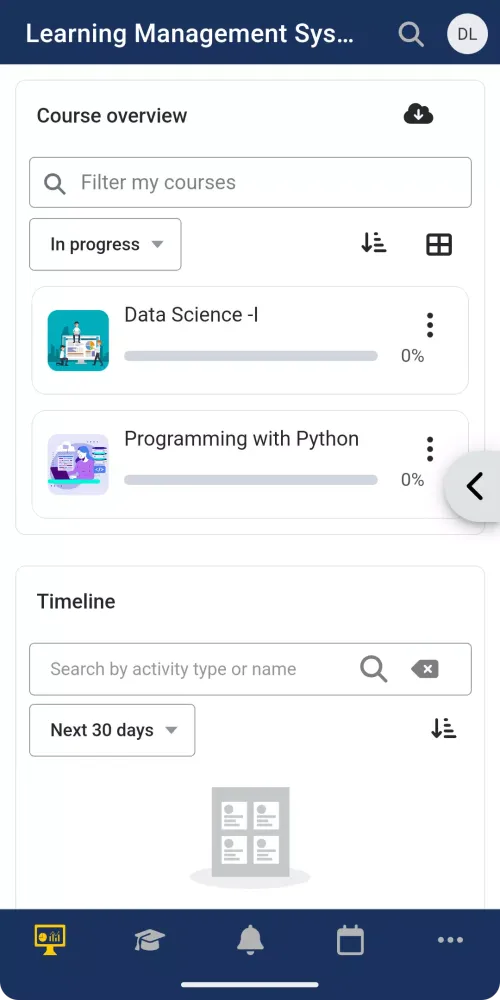Image resolution: width=500 pixels, height=1000 pixels.
Task: Click the timeline search magnifier icon
Action: pyautogui.click(x=374, y=669)
